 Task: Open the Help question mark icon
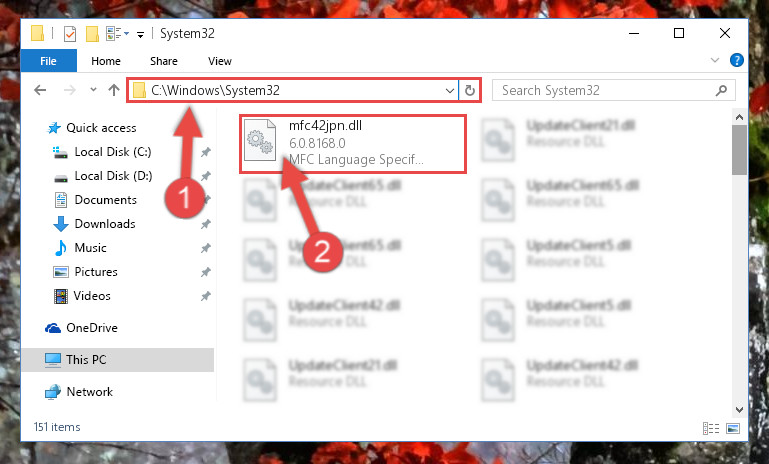(737, 60)
